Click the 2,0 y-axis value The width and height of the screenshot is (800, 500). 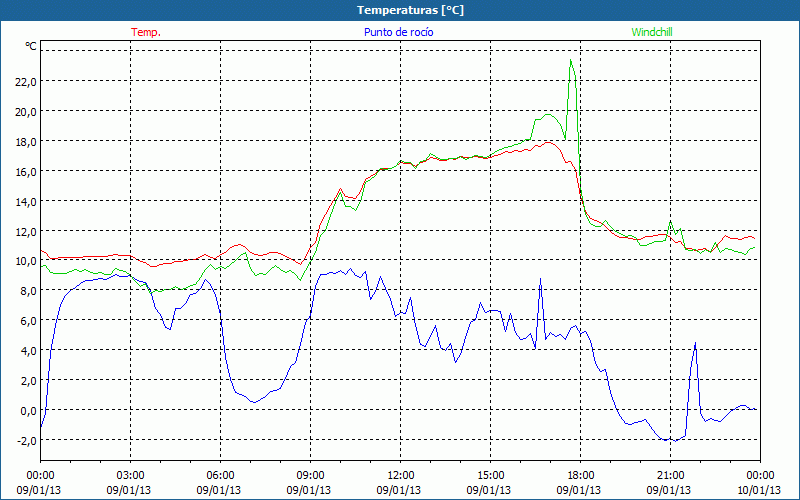[28, 381]
